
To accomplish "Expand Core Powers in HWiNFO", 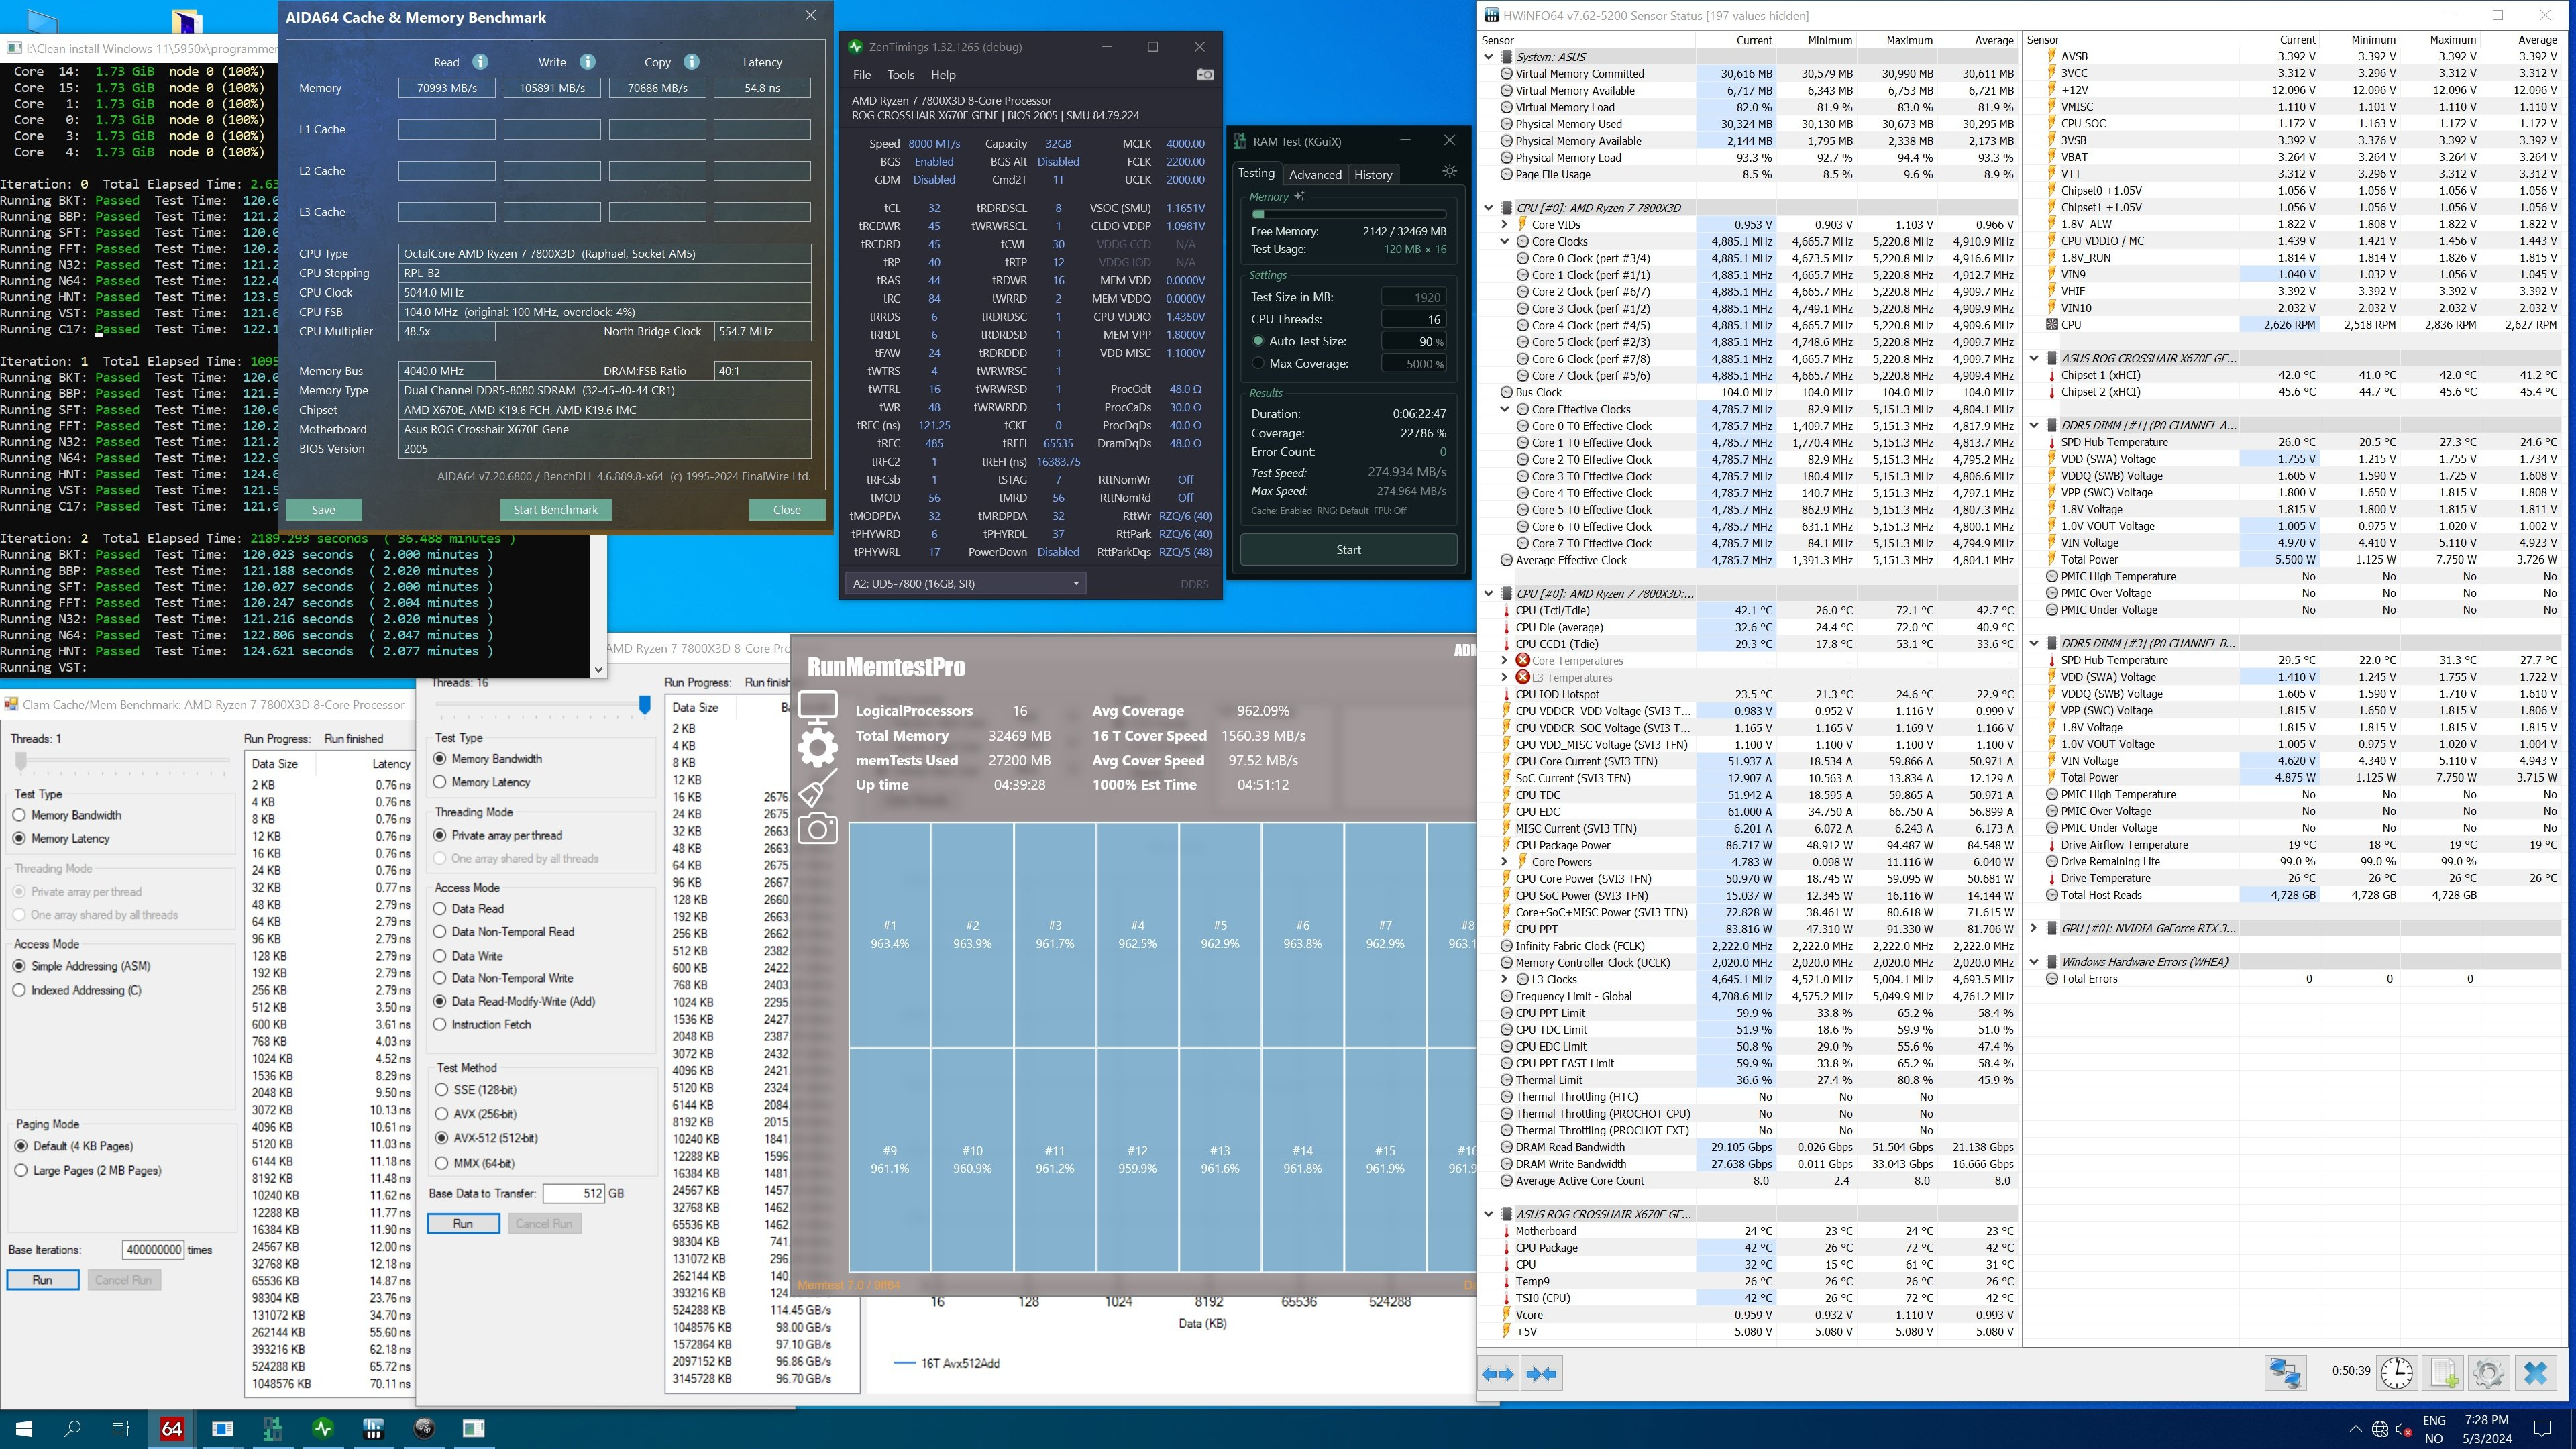I will pyautogui.click(x=1504, y=862).
